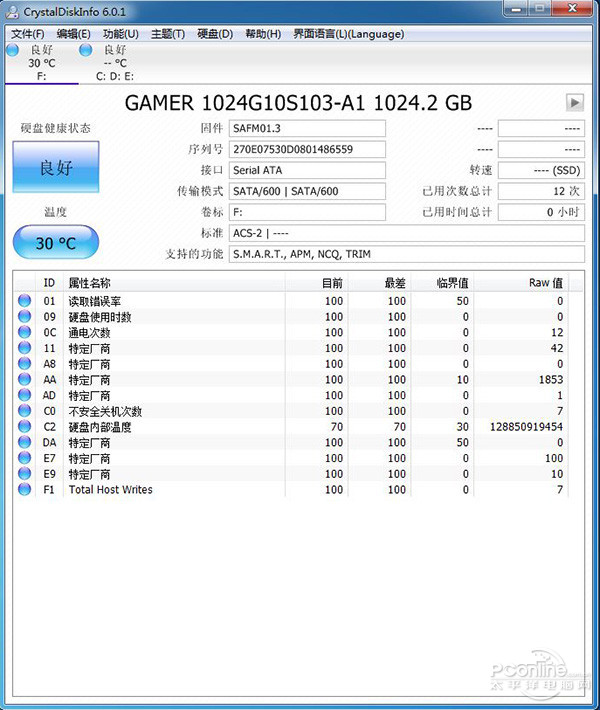Select the C: D: E: disk tab
The width and height of the screenshot is (600, 710).
(115, 63)
